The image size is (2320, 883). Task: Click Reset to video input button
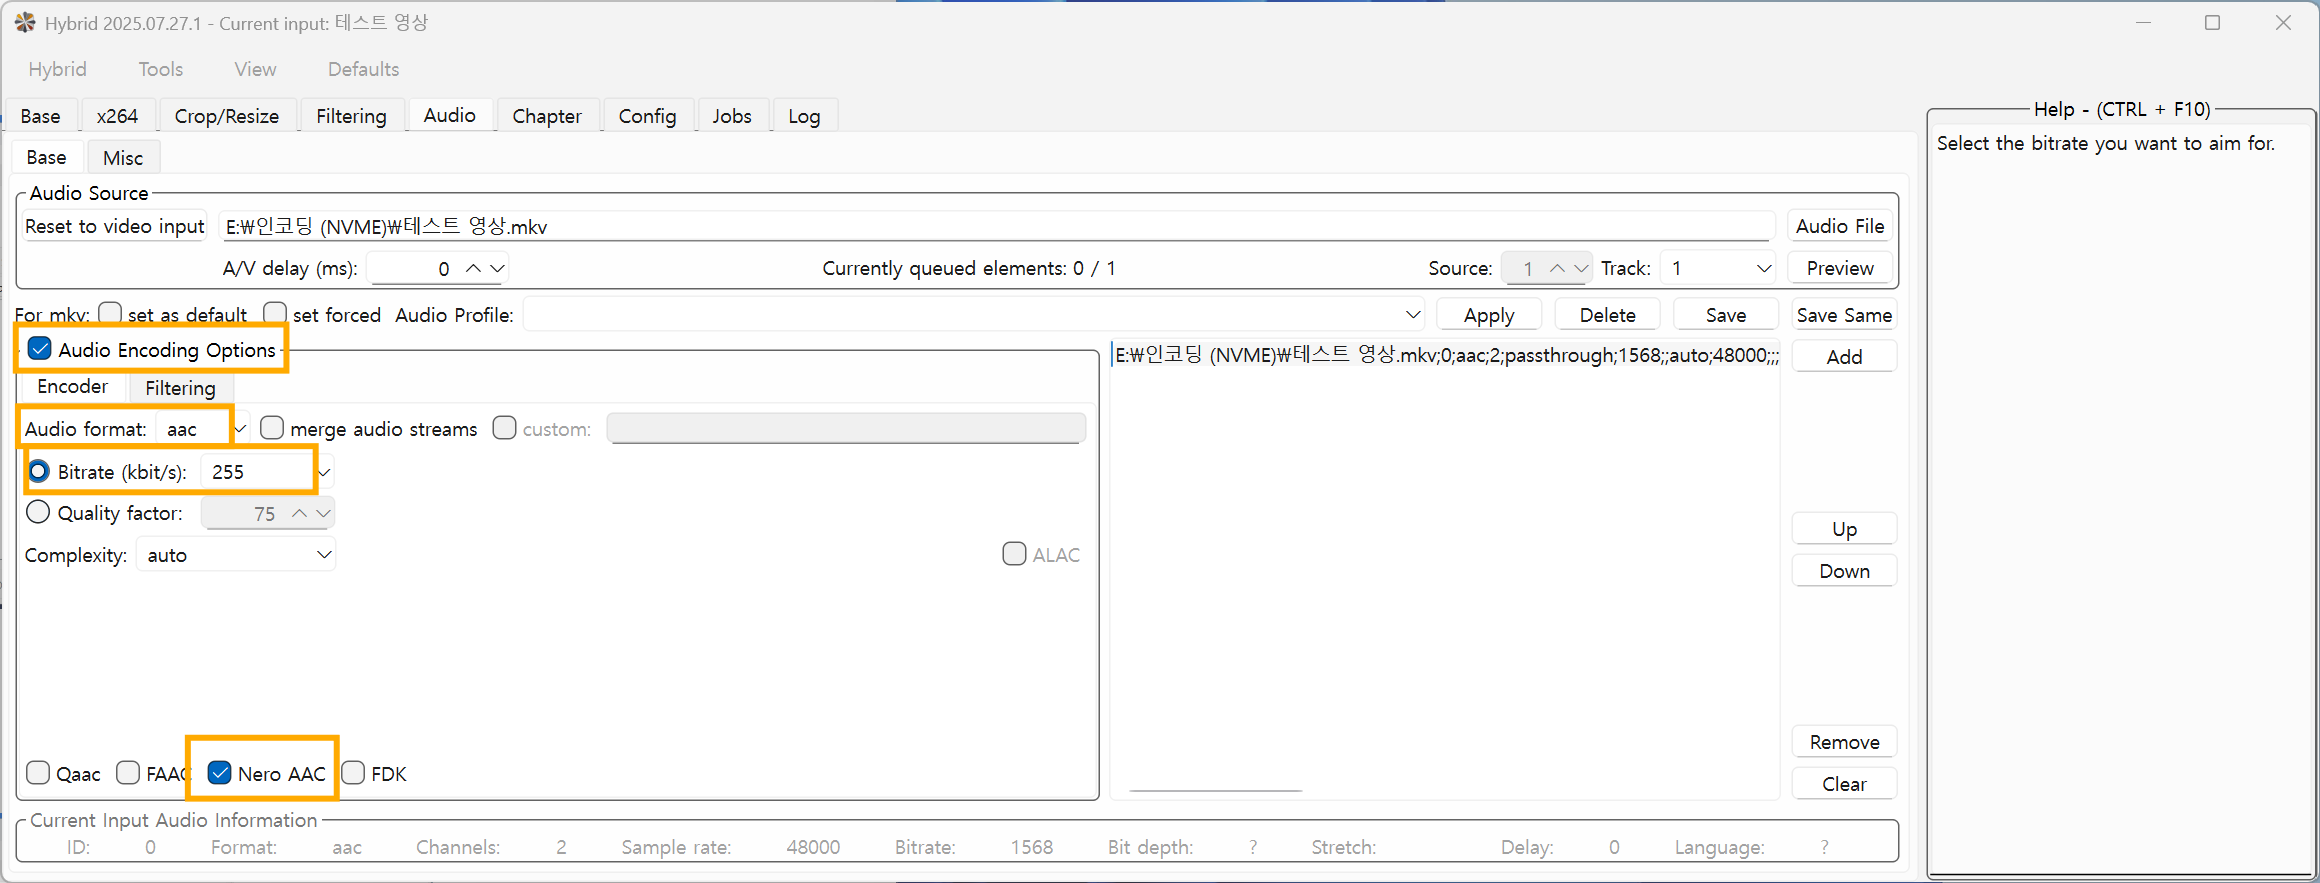pos(114,226)
